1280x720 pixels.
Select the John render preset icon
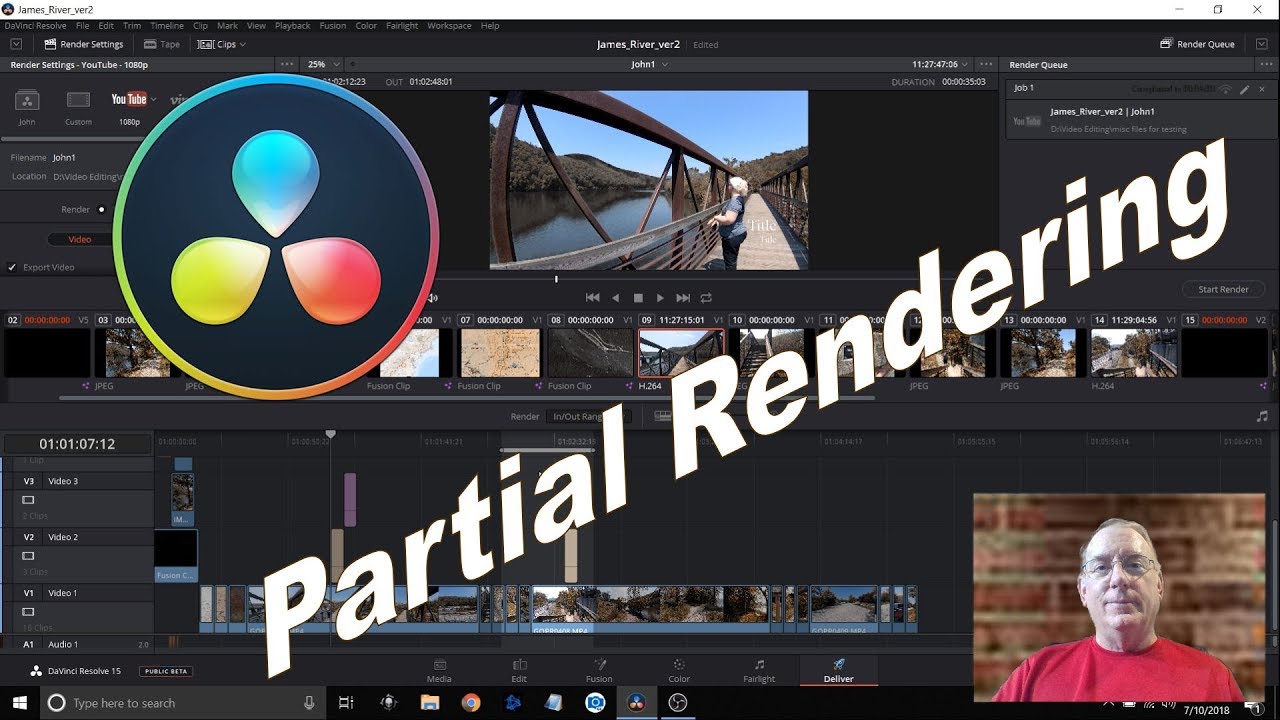click(27, 100)
